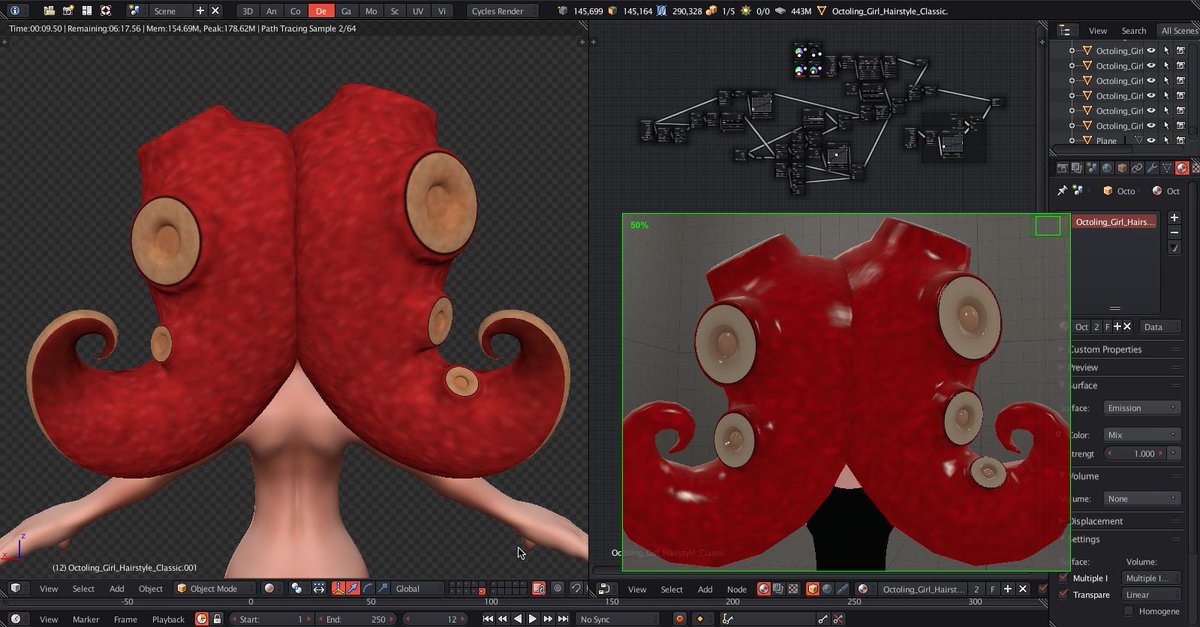The width and height of the screenshot is (1200, 627).
Task: Open the timeline Playback menu
Action: point(168,619)
